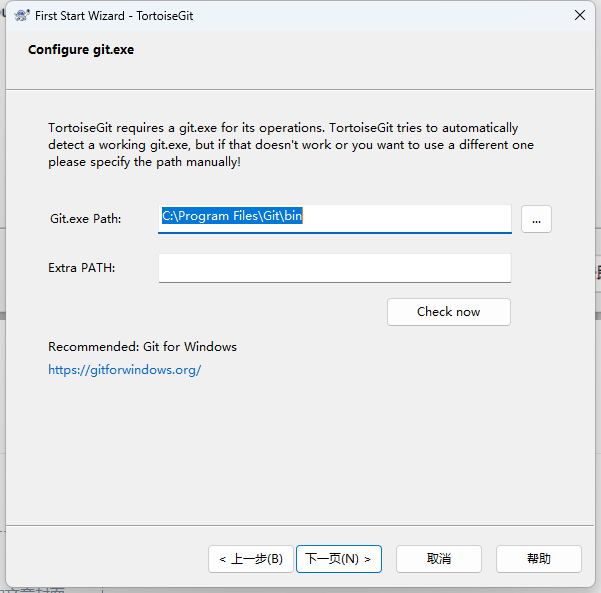Click the "Git.exe Path:" label

(x=86, y=218)
